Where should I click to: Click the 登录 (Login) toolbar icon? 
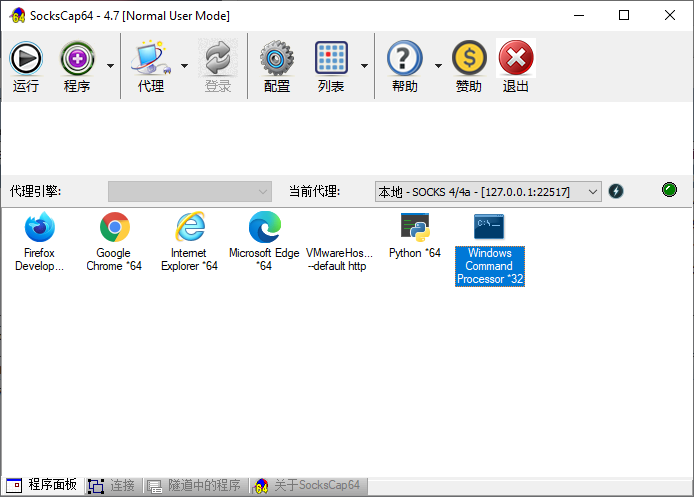pos(218,58)
